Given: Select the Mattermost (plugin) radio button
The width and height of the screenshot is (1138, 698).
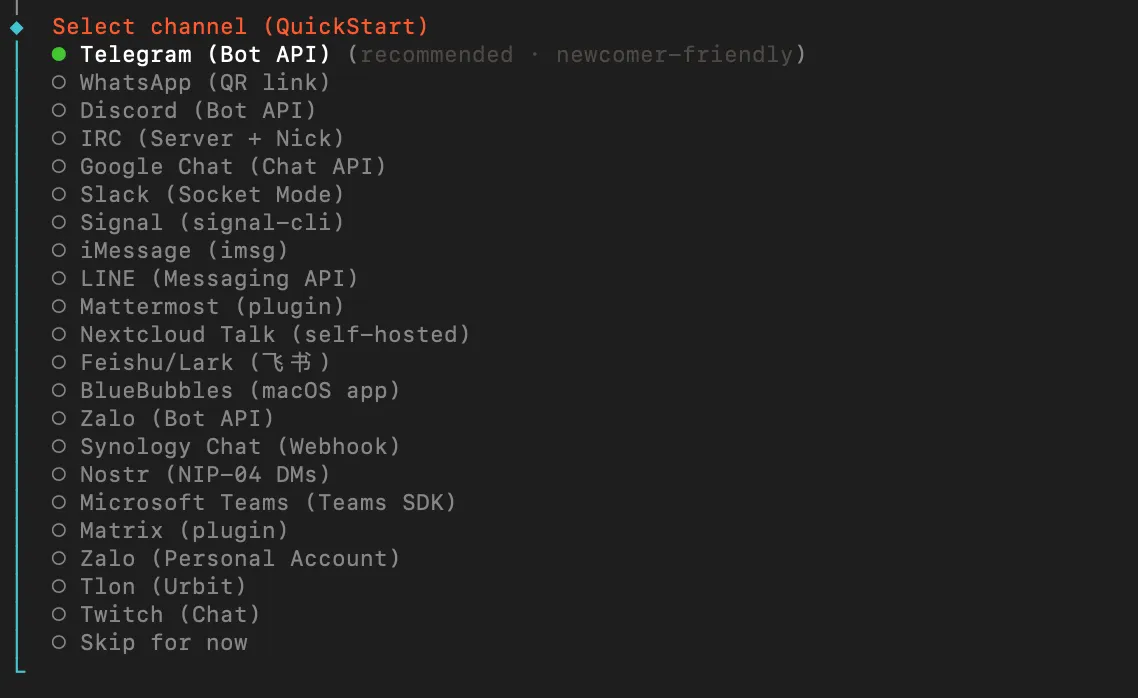Looking at the screenshot, I should point(59,306).
